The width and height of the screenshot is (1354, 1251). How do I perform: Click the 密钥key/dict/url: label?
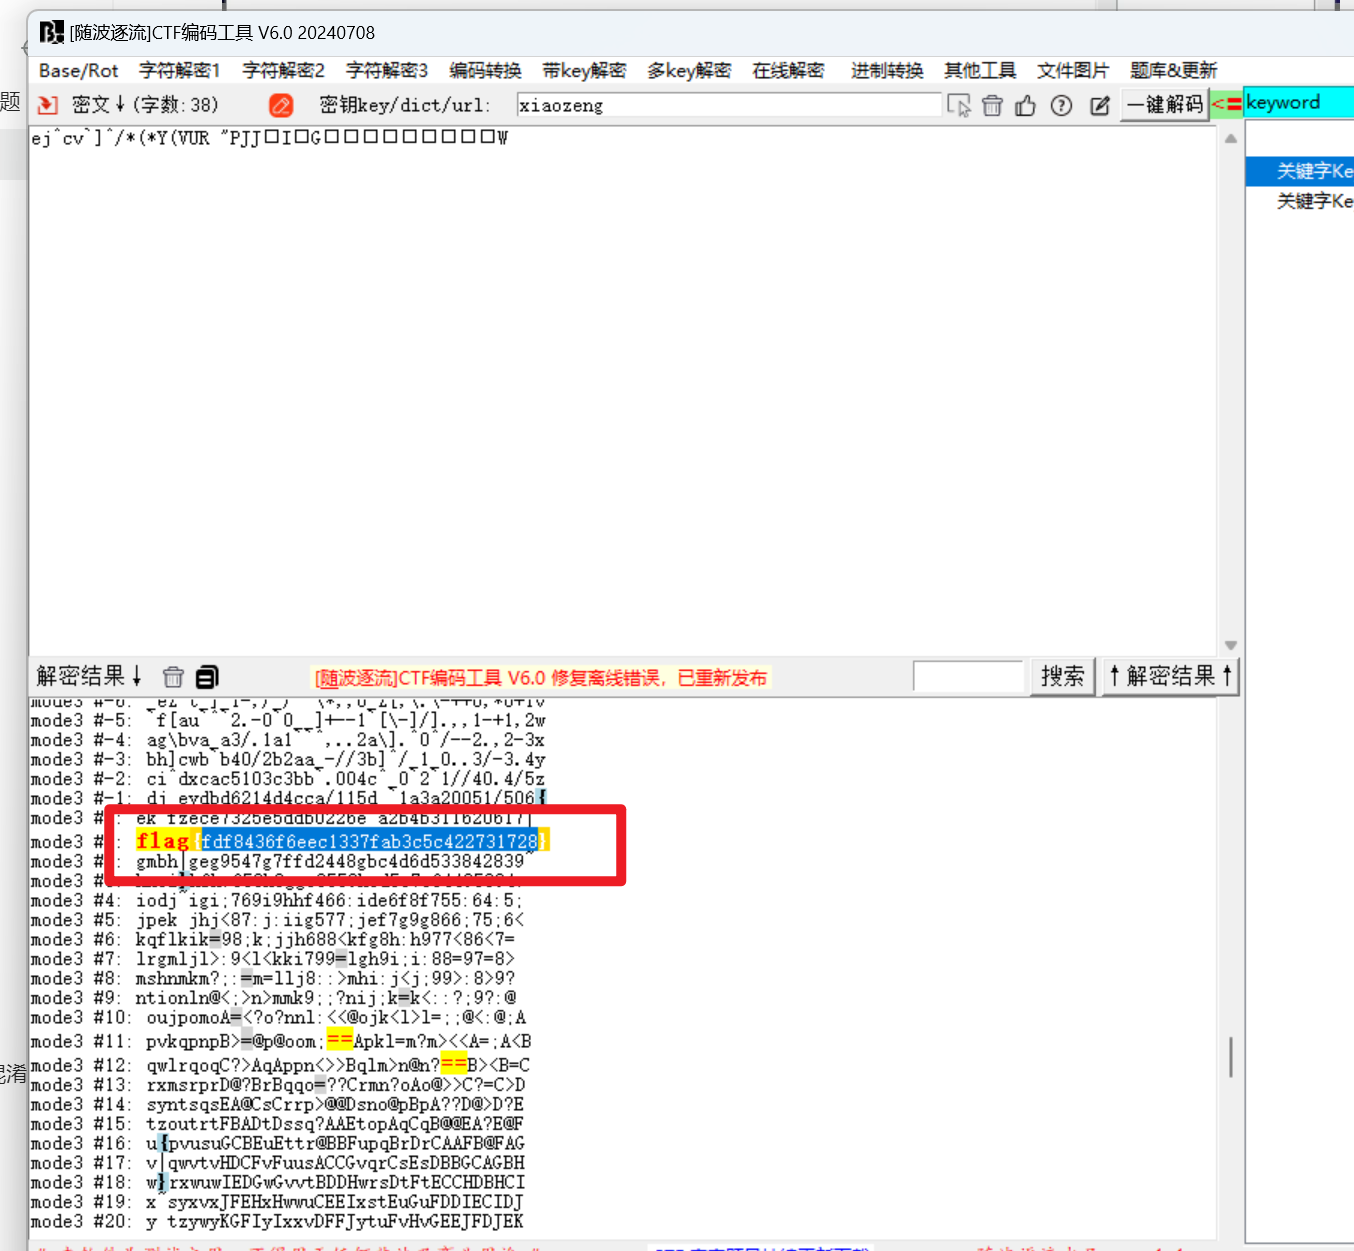[x=404, y=105]
